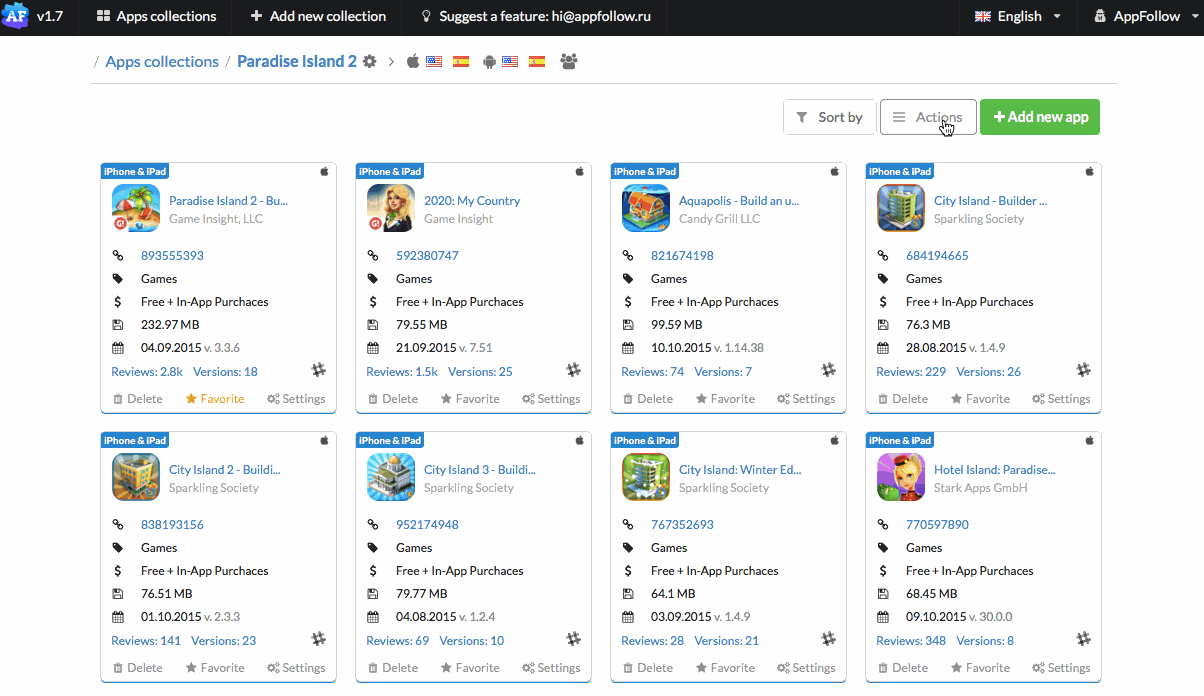Open collection settings gear beside Paradise Island 2

(x=370, y=62)
